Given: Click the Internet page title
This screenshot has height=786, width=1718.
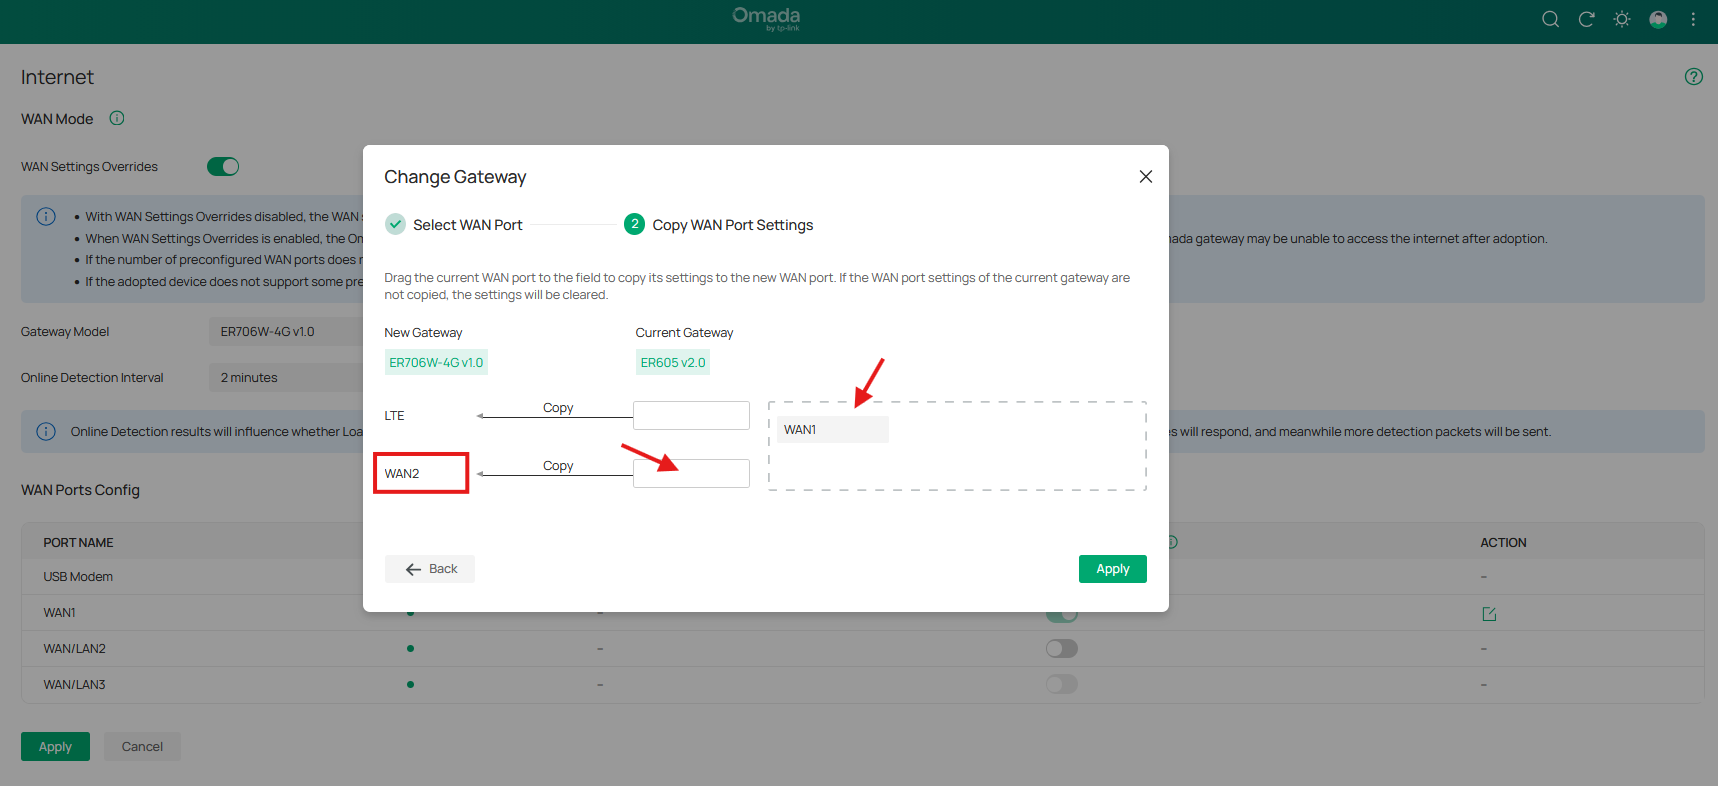Looking at the screenshot, I should pos(57,77).
